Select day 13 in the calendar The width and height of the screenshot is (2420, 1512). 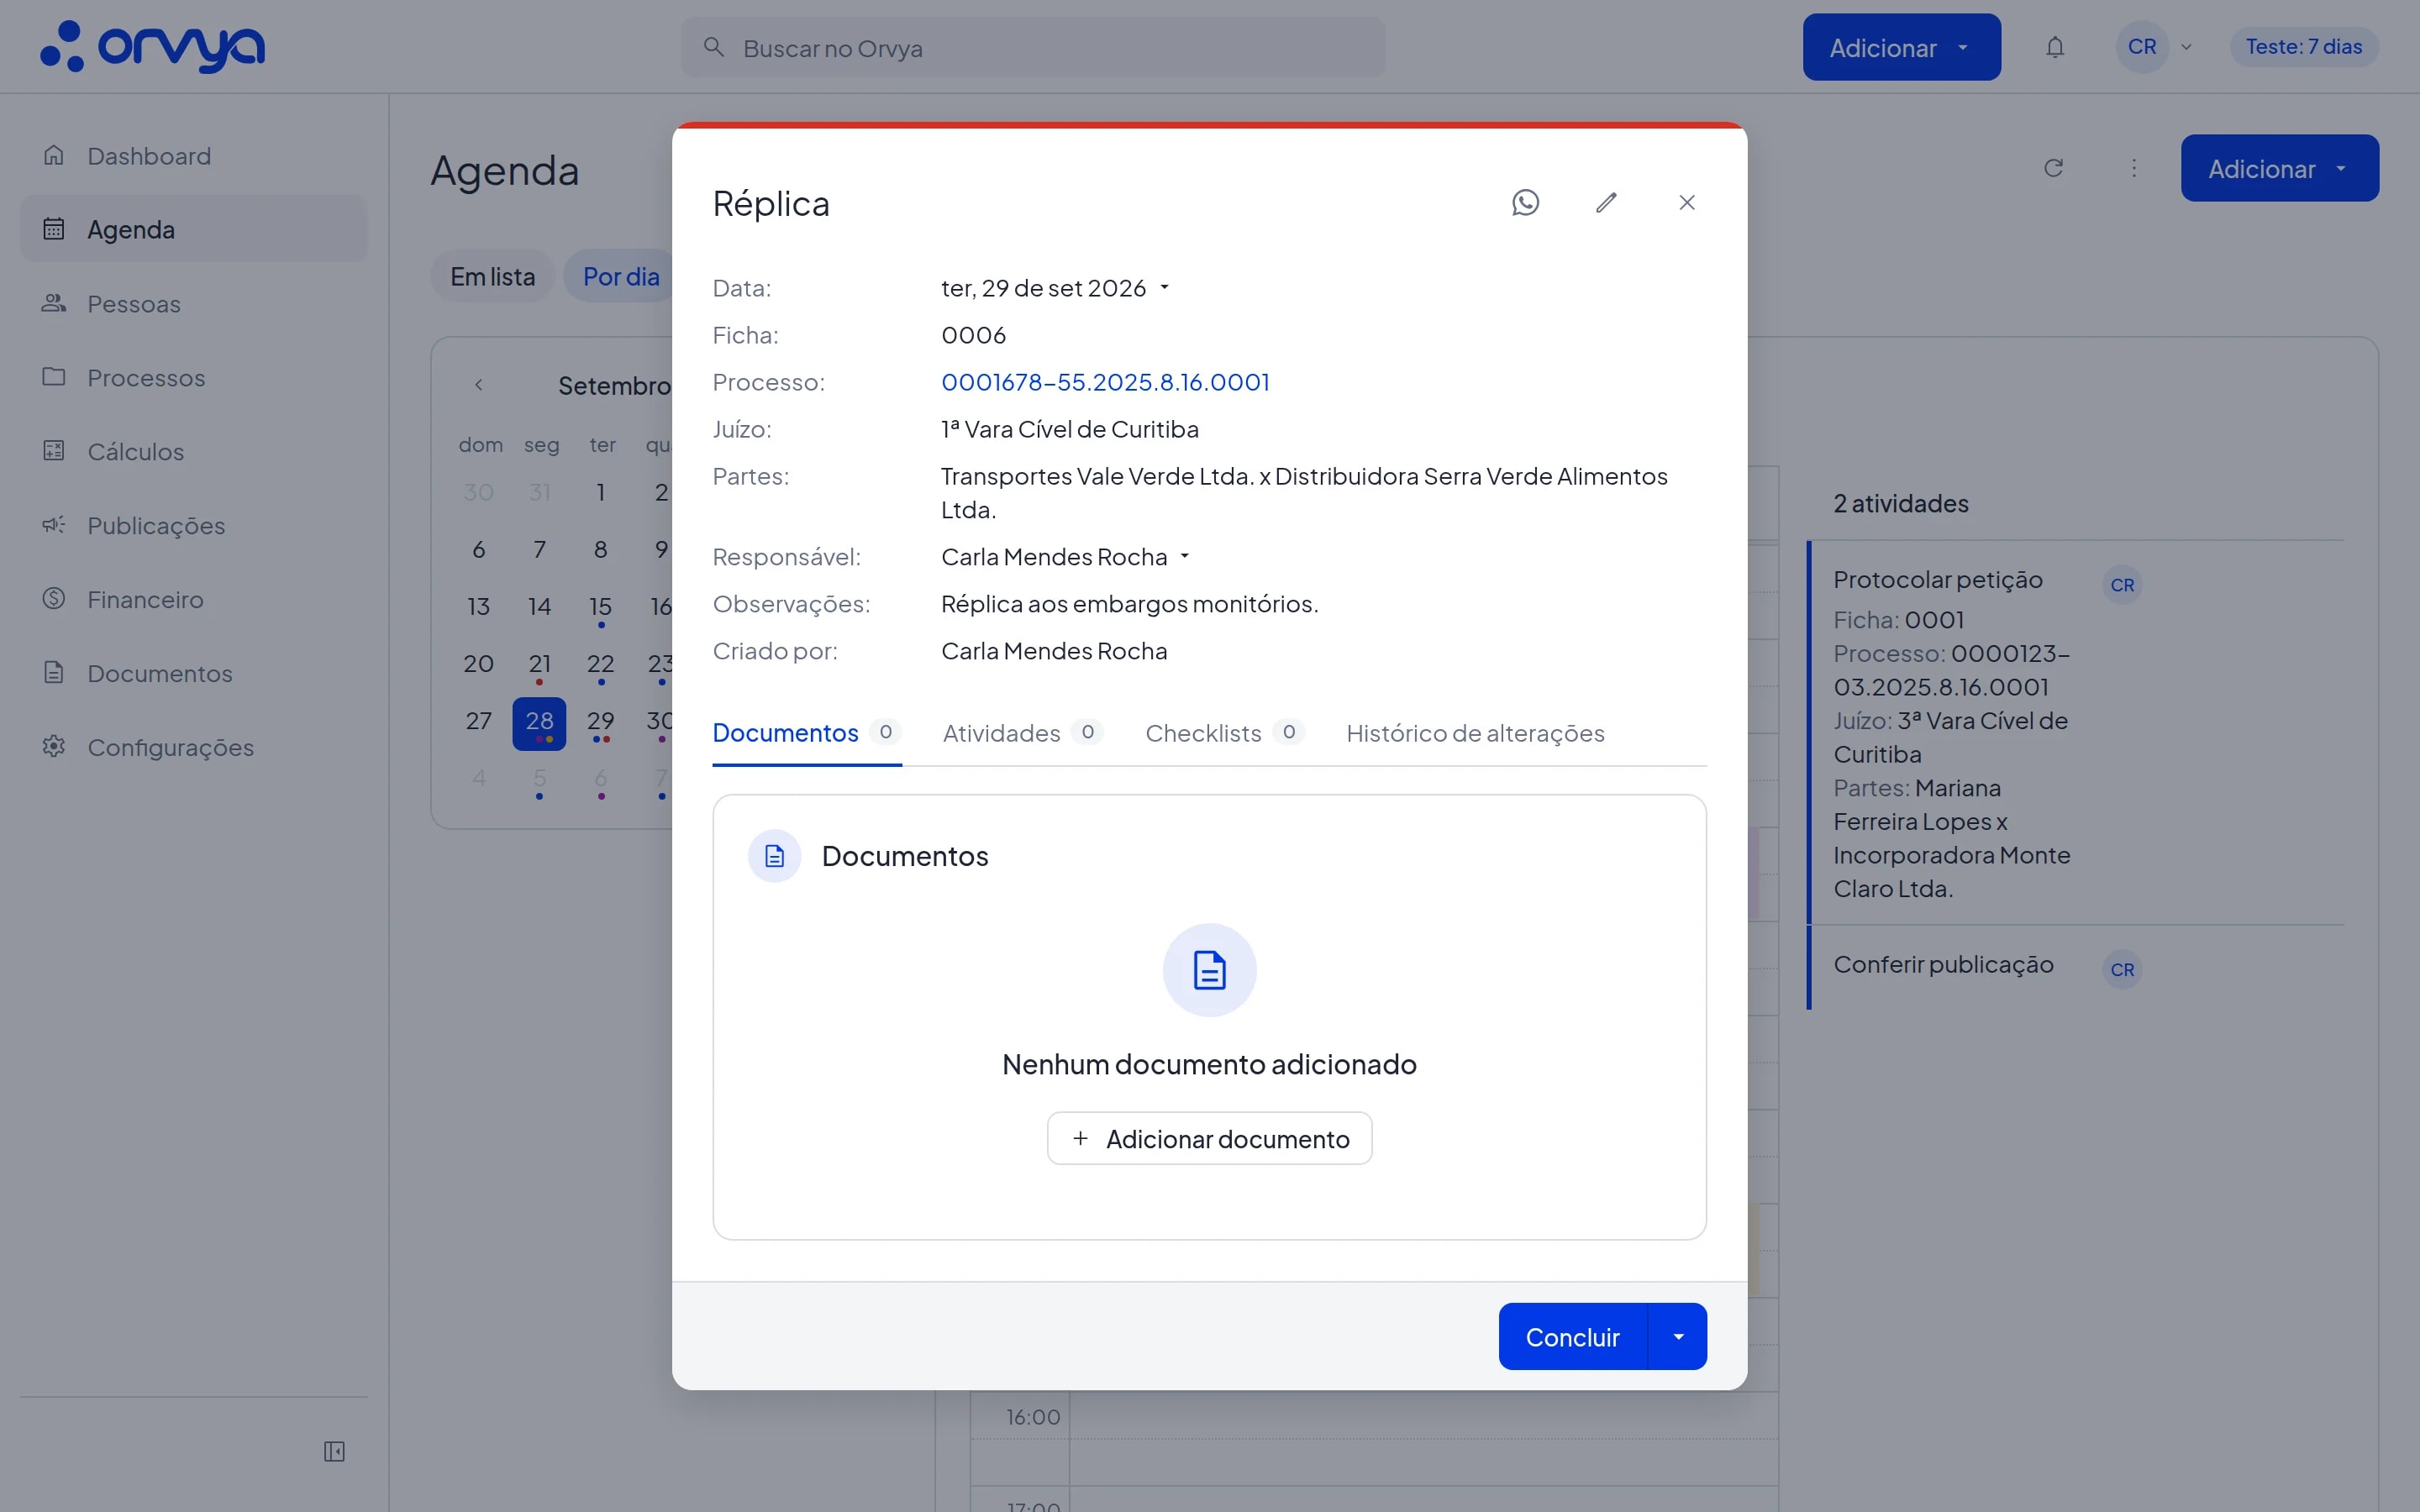coord(479,607)
